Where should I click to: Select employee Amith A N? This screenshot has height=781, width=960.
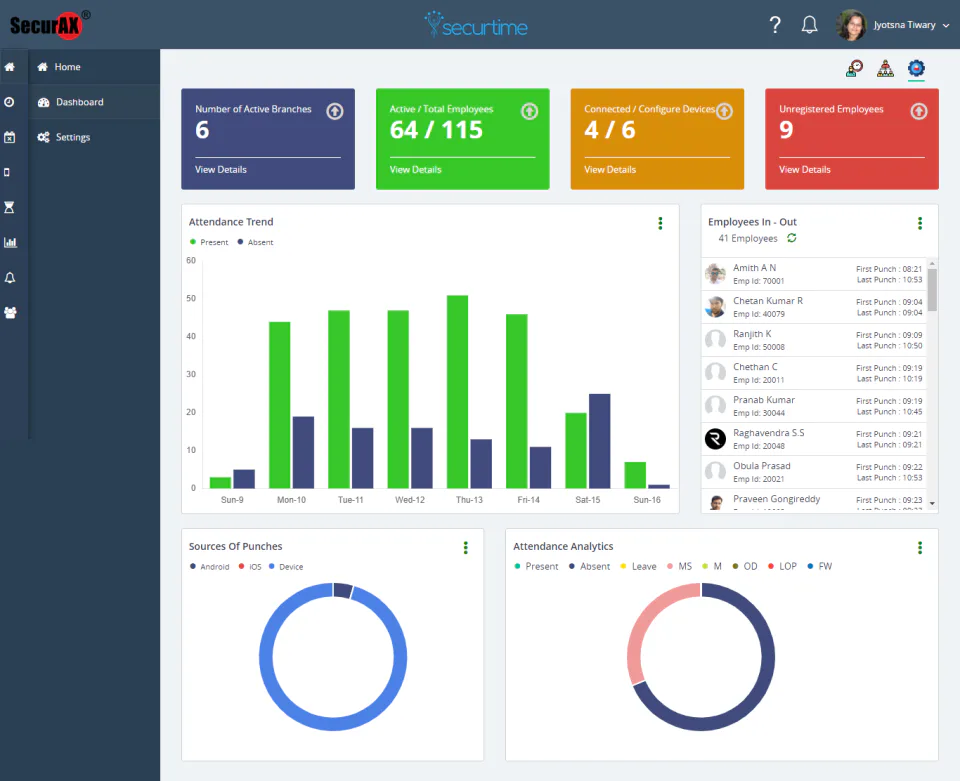814,274
